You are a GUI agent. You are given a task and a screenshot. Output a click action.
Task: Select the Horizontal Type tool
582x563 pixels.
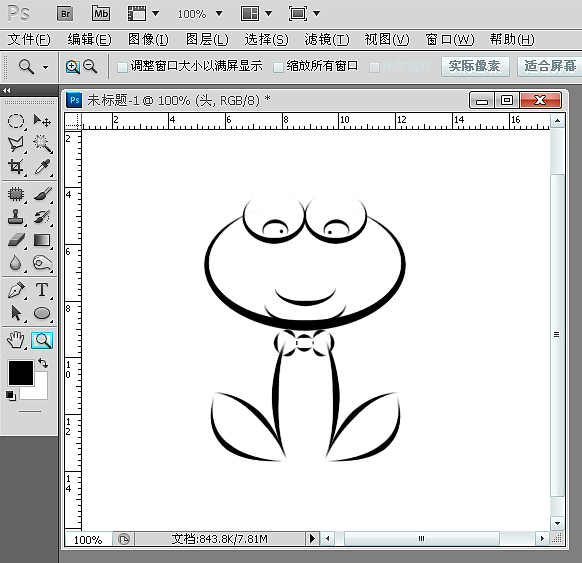tap(42, 290)
